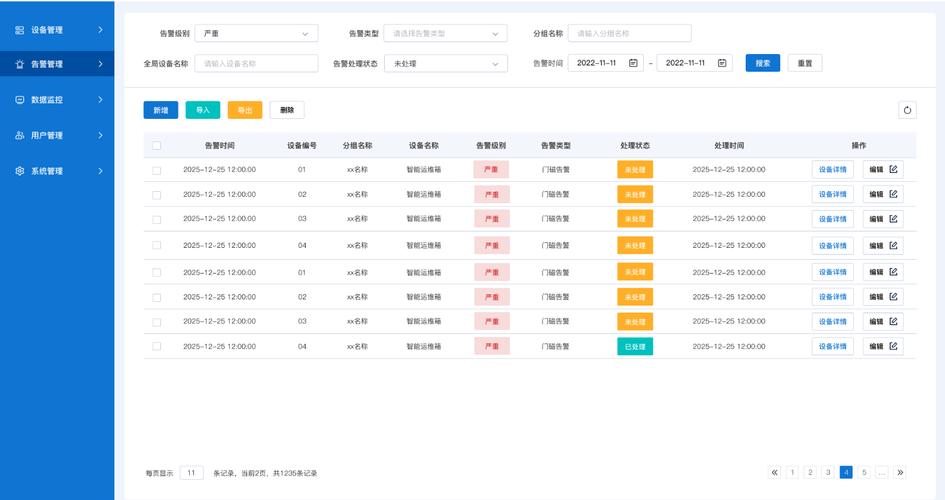
Task: Focus the 分组名称 input field
Action: click(630, 34)
